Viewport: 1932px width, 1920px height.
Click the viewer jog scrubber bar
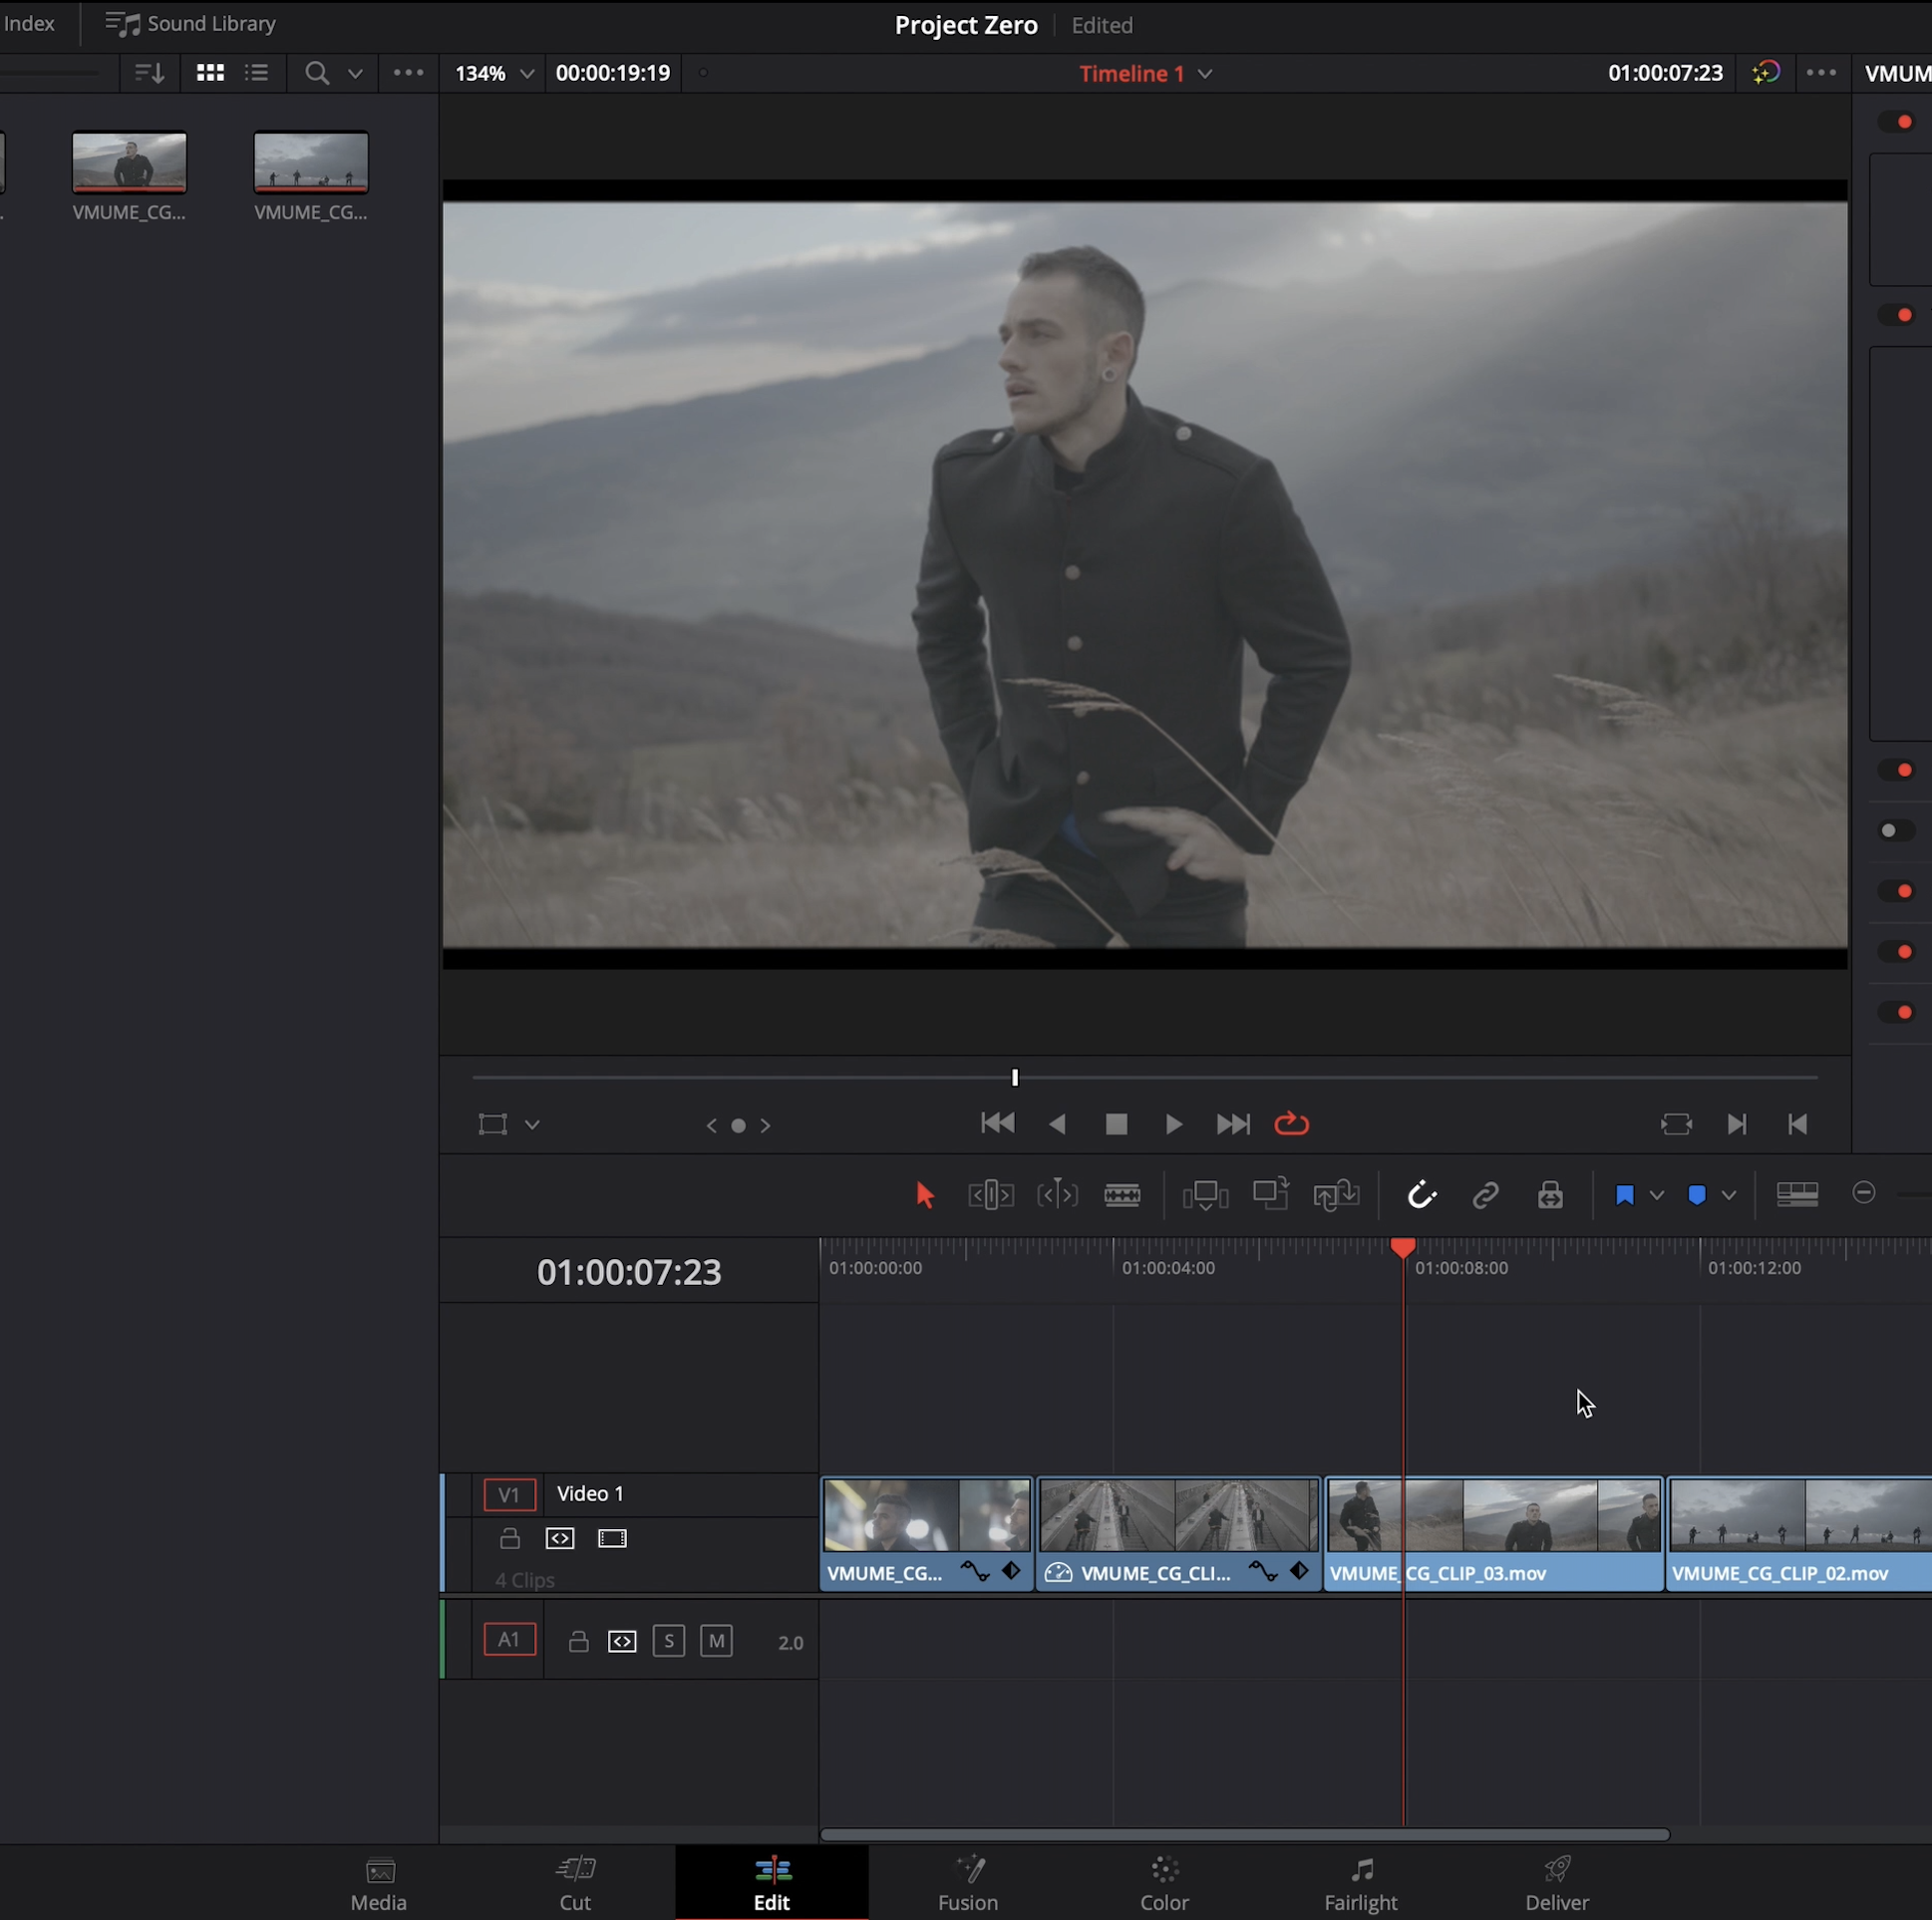[x=1144, y=1078]
